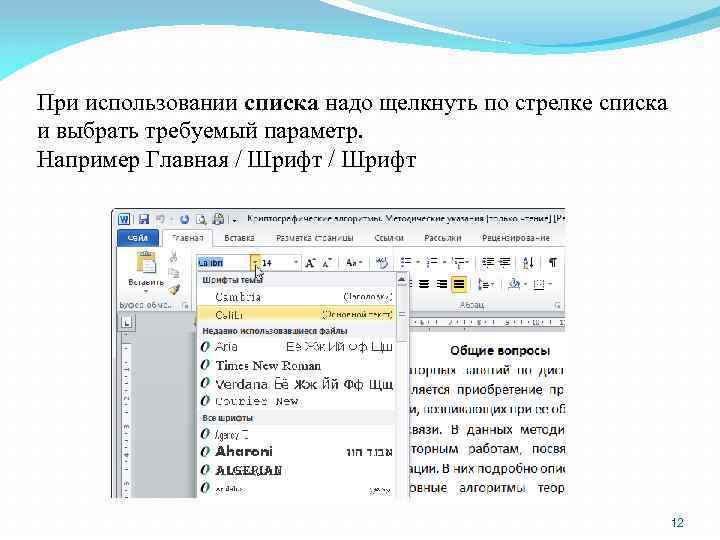Image resolution: width=720 pixels, height=540 pixels.
Task: Click the Decrease Indent icon
Action: point(487,262)
